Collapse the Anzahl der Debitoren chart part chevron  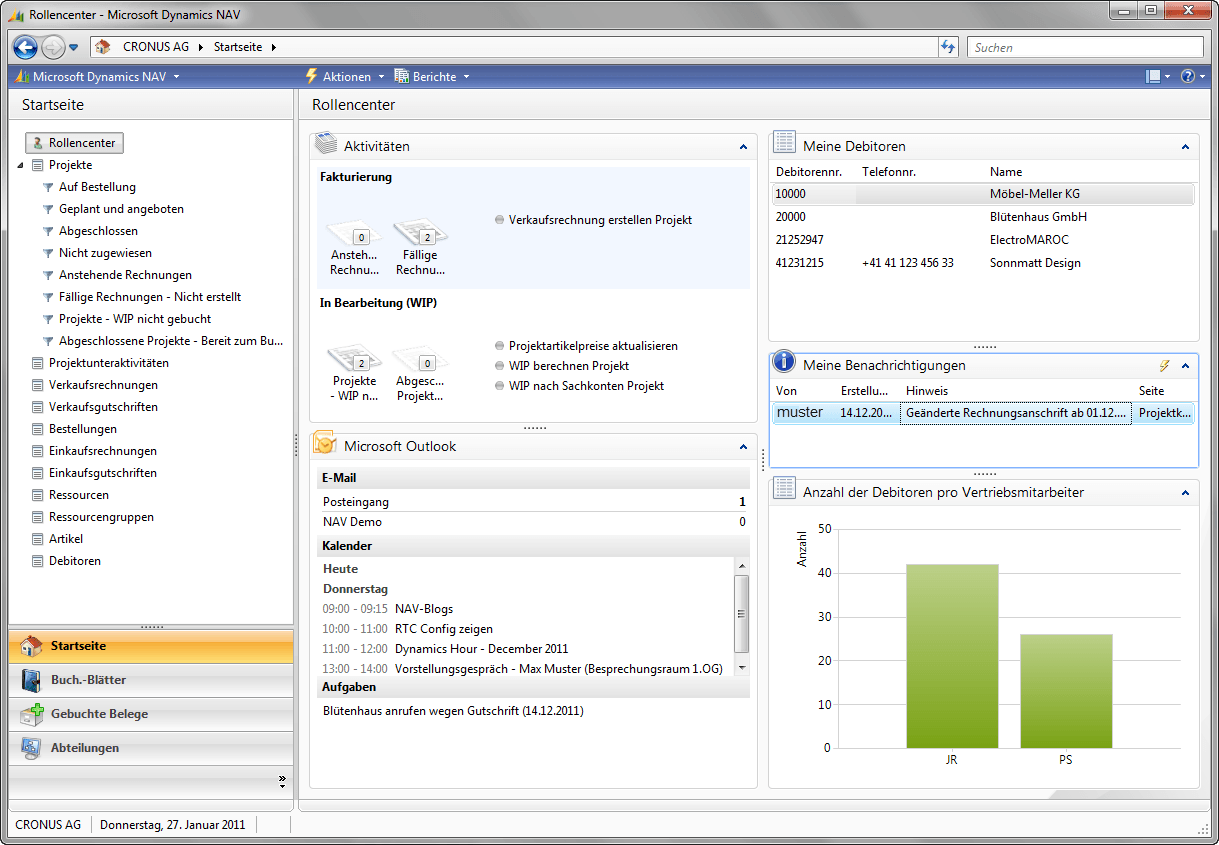click(x=1185, y=493)
